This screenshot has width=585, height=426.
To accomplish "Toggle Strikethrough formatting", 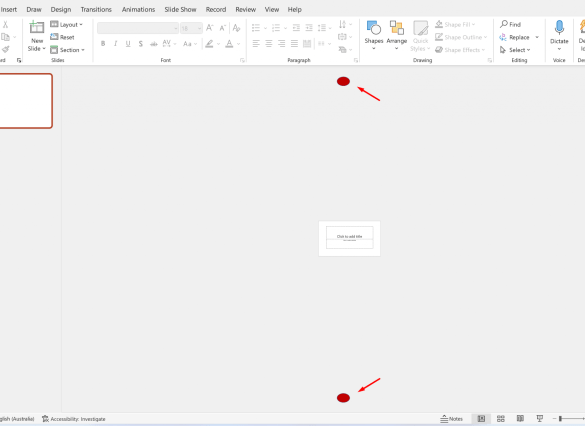I will 153,44.
